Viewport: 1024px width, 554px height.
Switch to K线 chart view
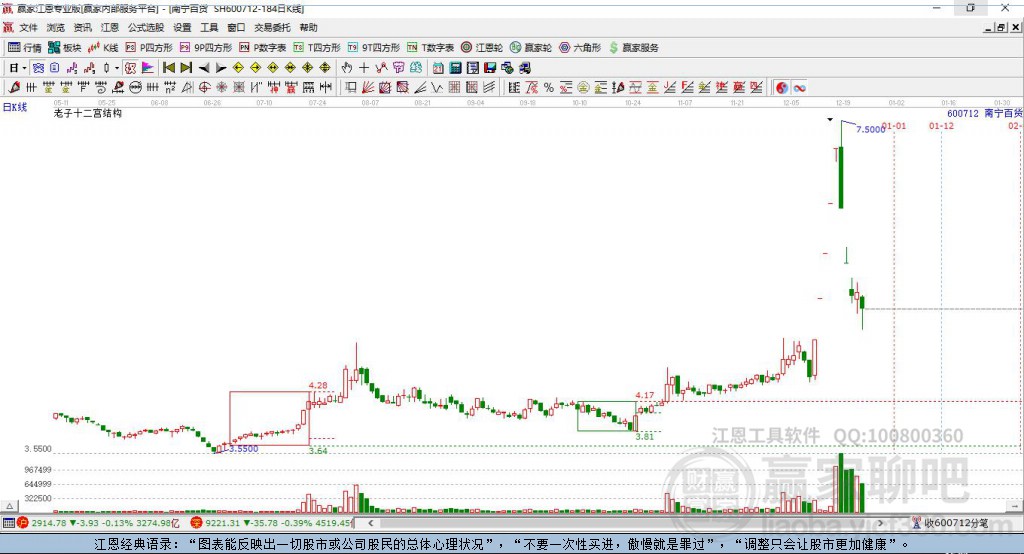[103, 48]
